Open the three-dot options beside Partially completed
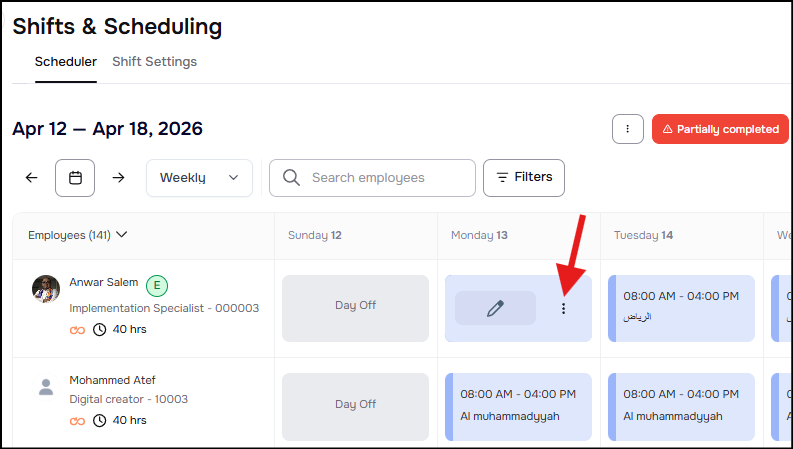The height and width of the screenshot is (449, 793). coord(627,129)
